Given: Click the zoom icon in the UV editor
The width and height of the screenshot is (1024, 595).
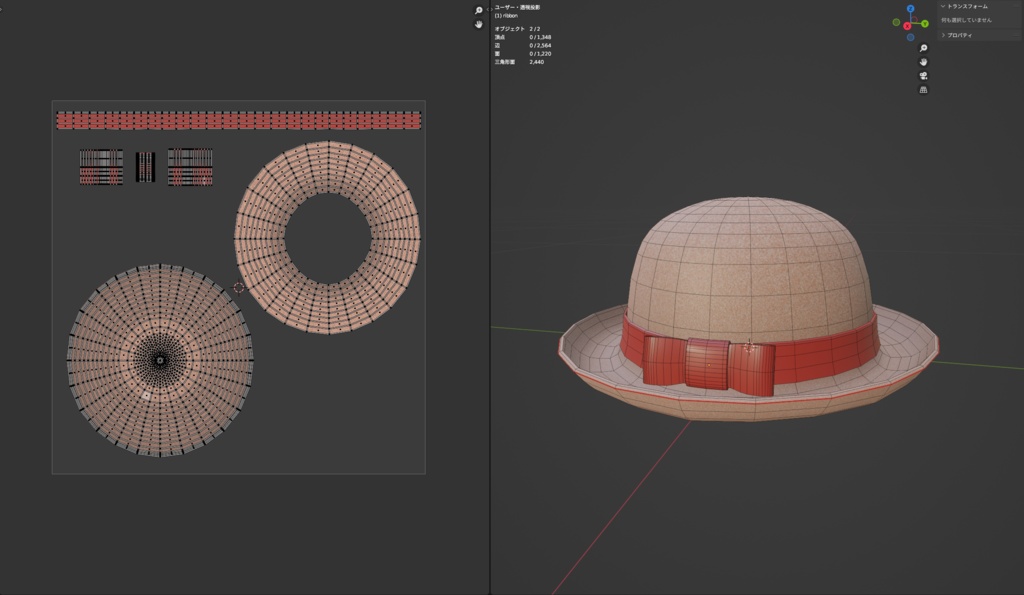Looking at the screenshot, I should [x=478, y=10].
